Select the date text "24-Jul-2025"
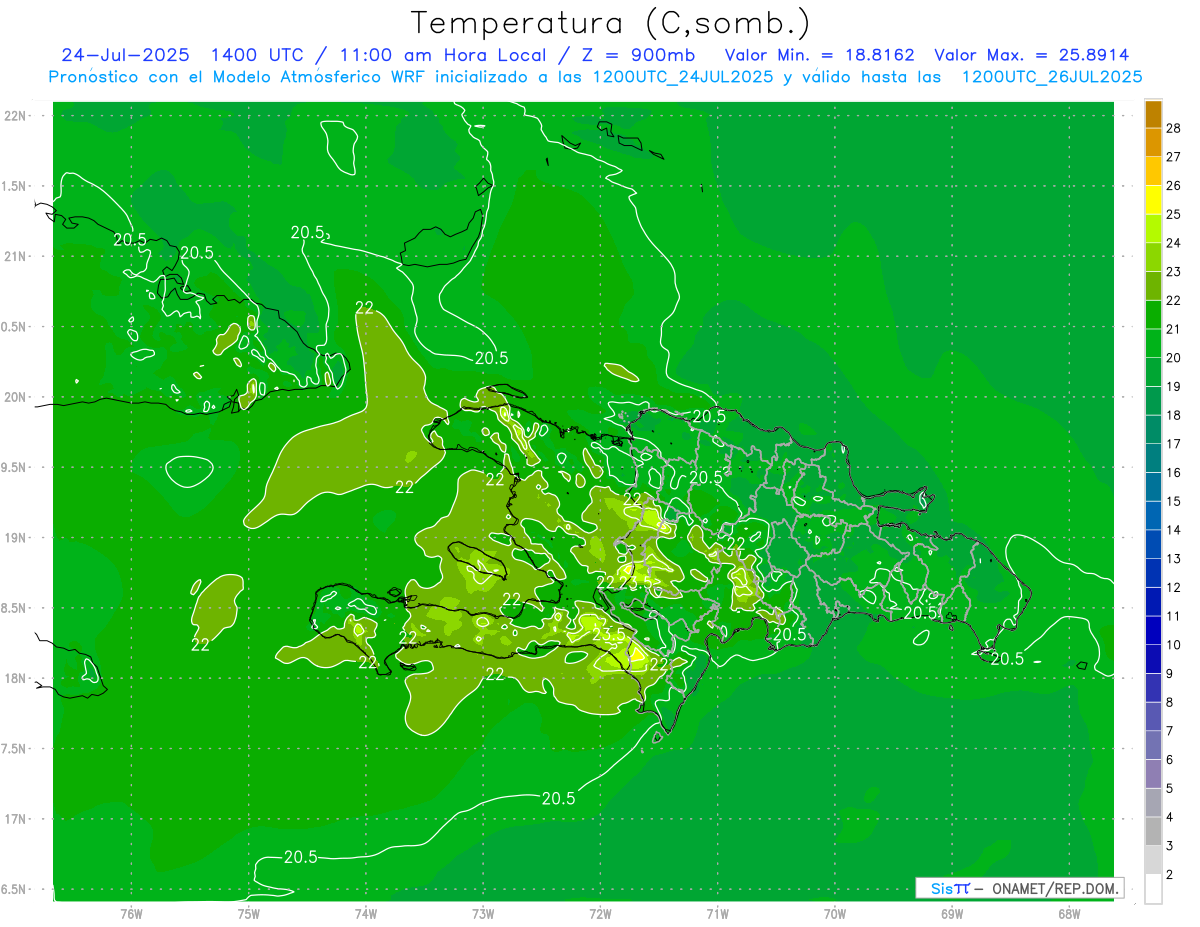This screenshot has width=1200, height=927. point(126,55)
